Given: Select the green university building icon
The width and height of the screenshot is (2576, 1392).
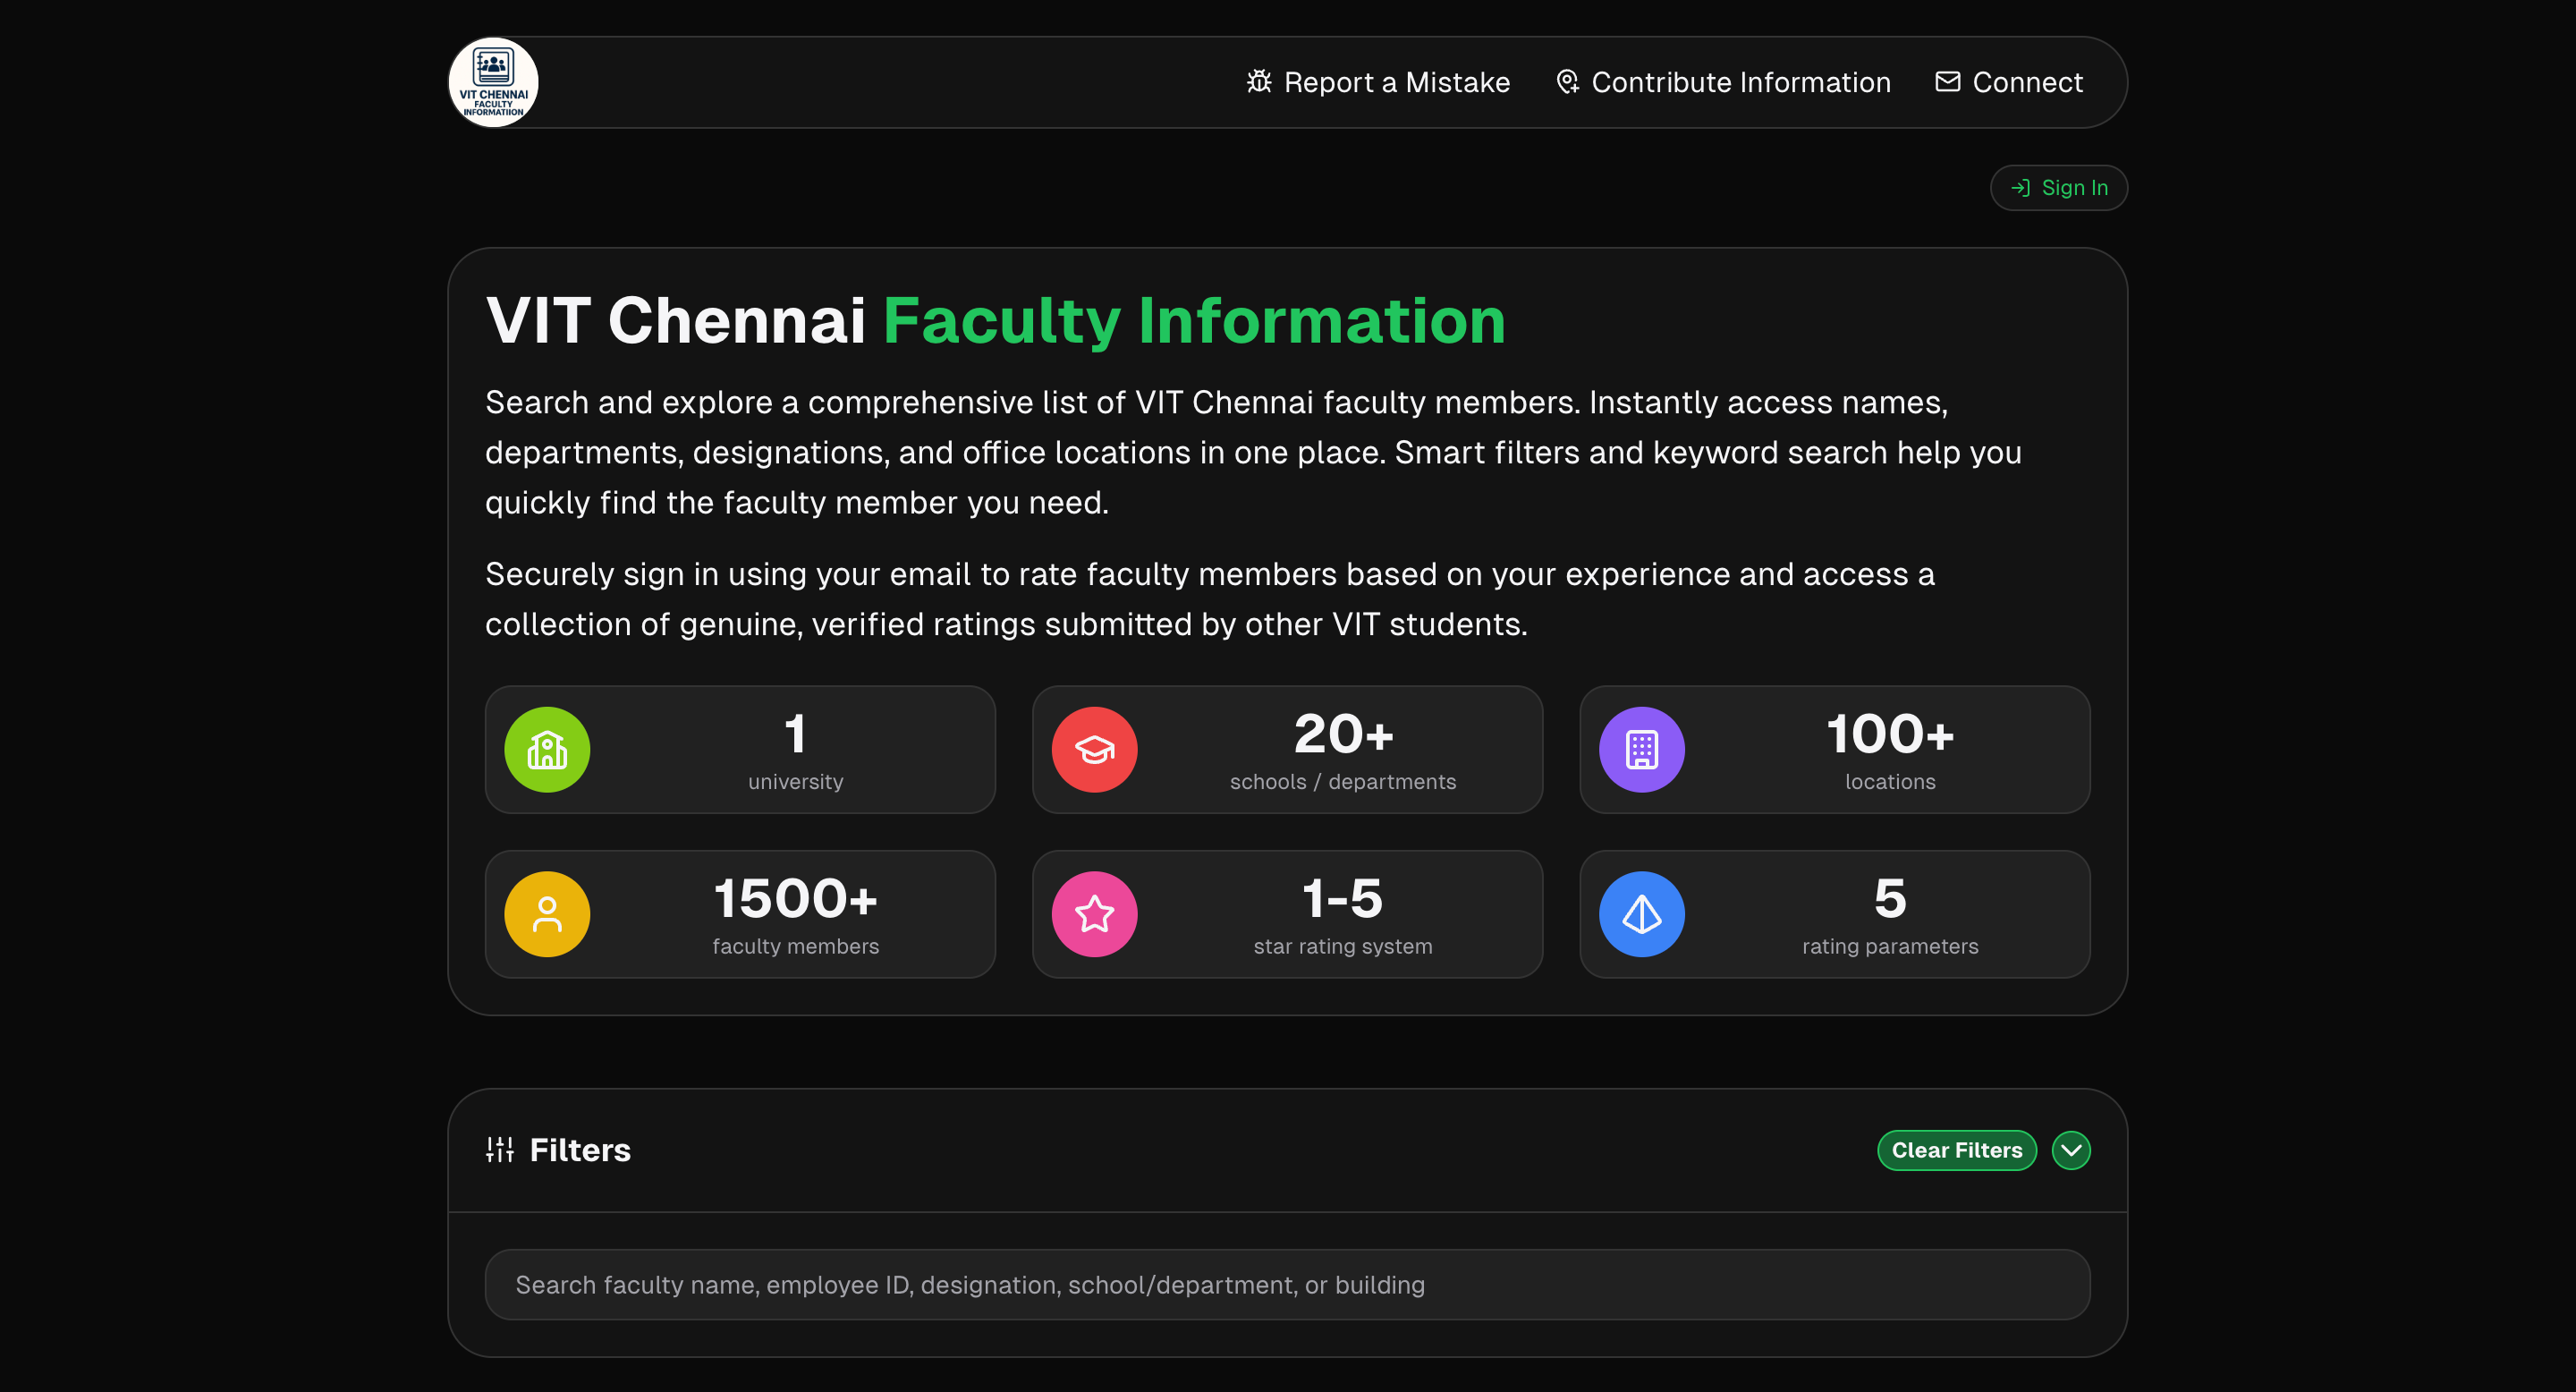Looking at the screenshot, I should coord(547,749).
